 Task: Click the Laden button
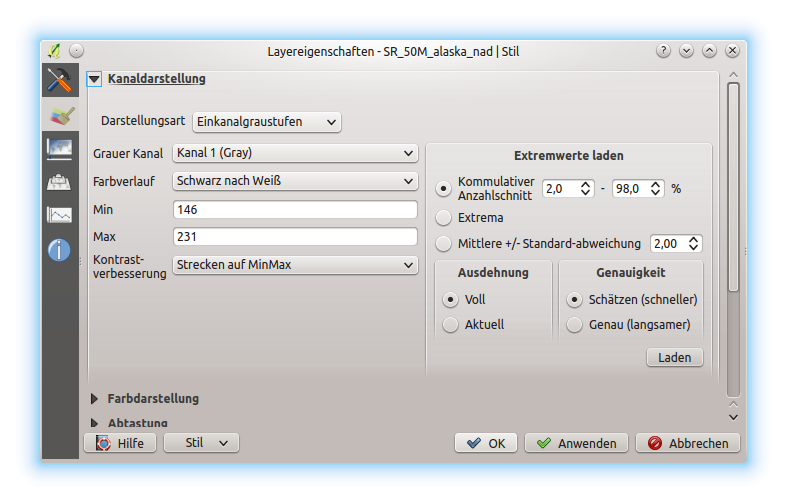674,357
